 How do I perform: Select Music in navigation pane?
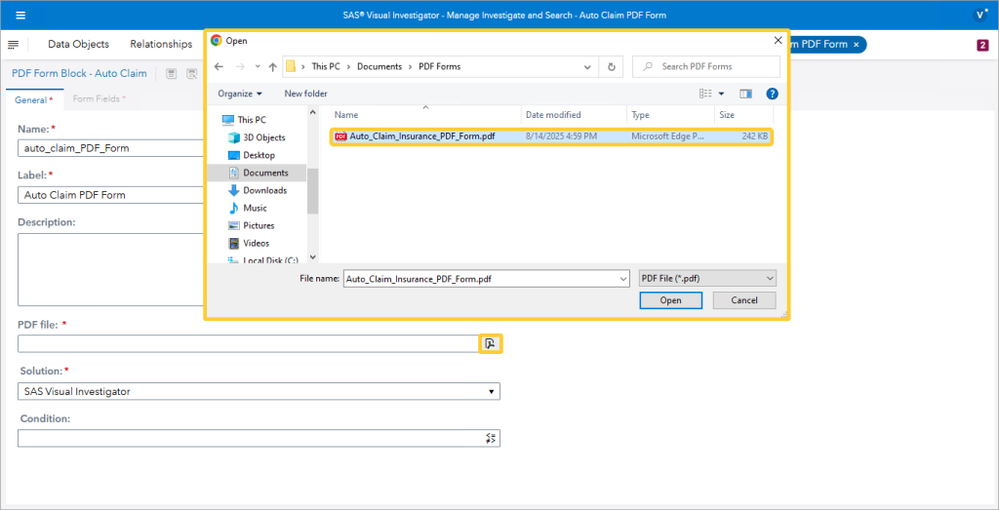tap(247, 208)
